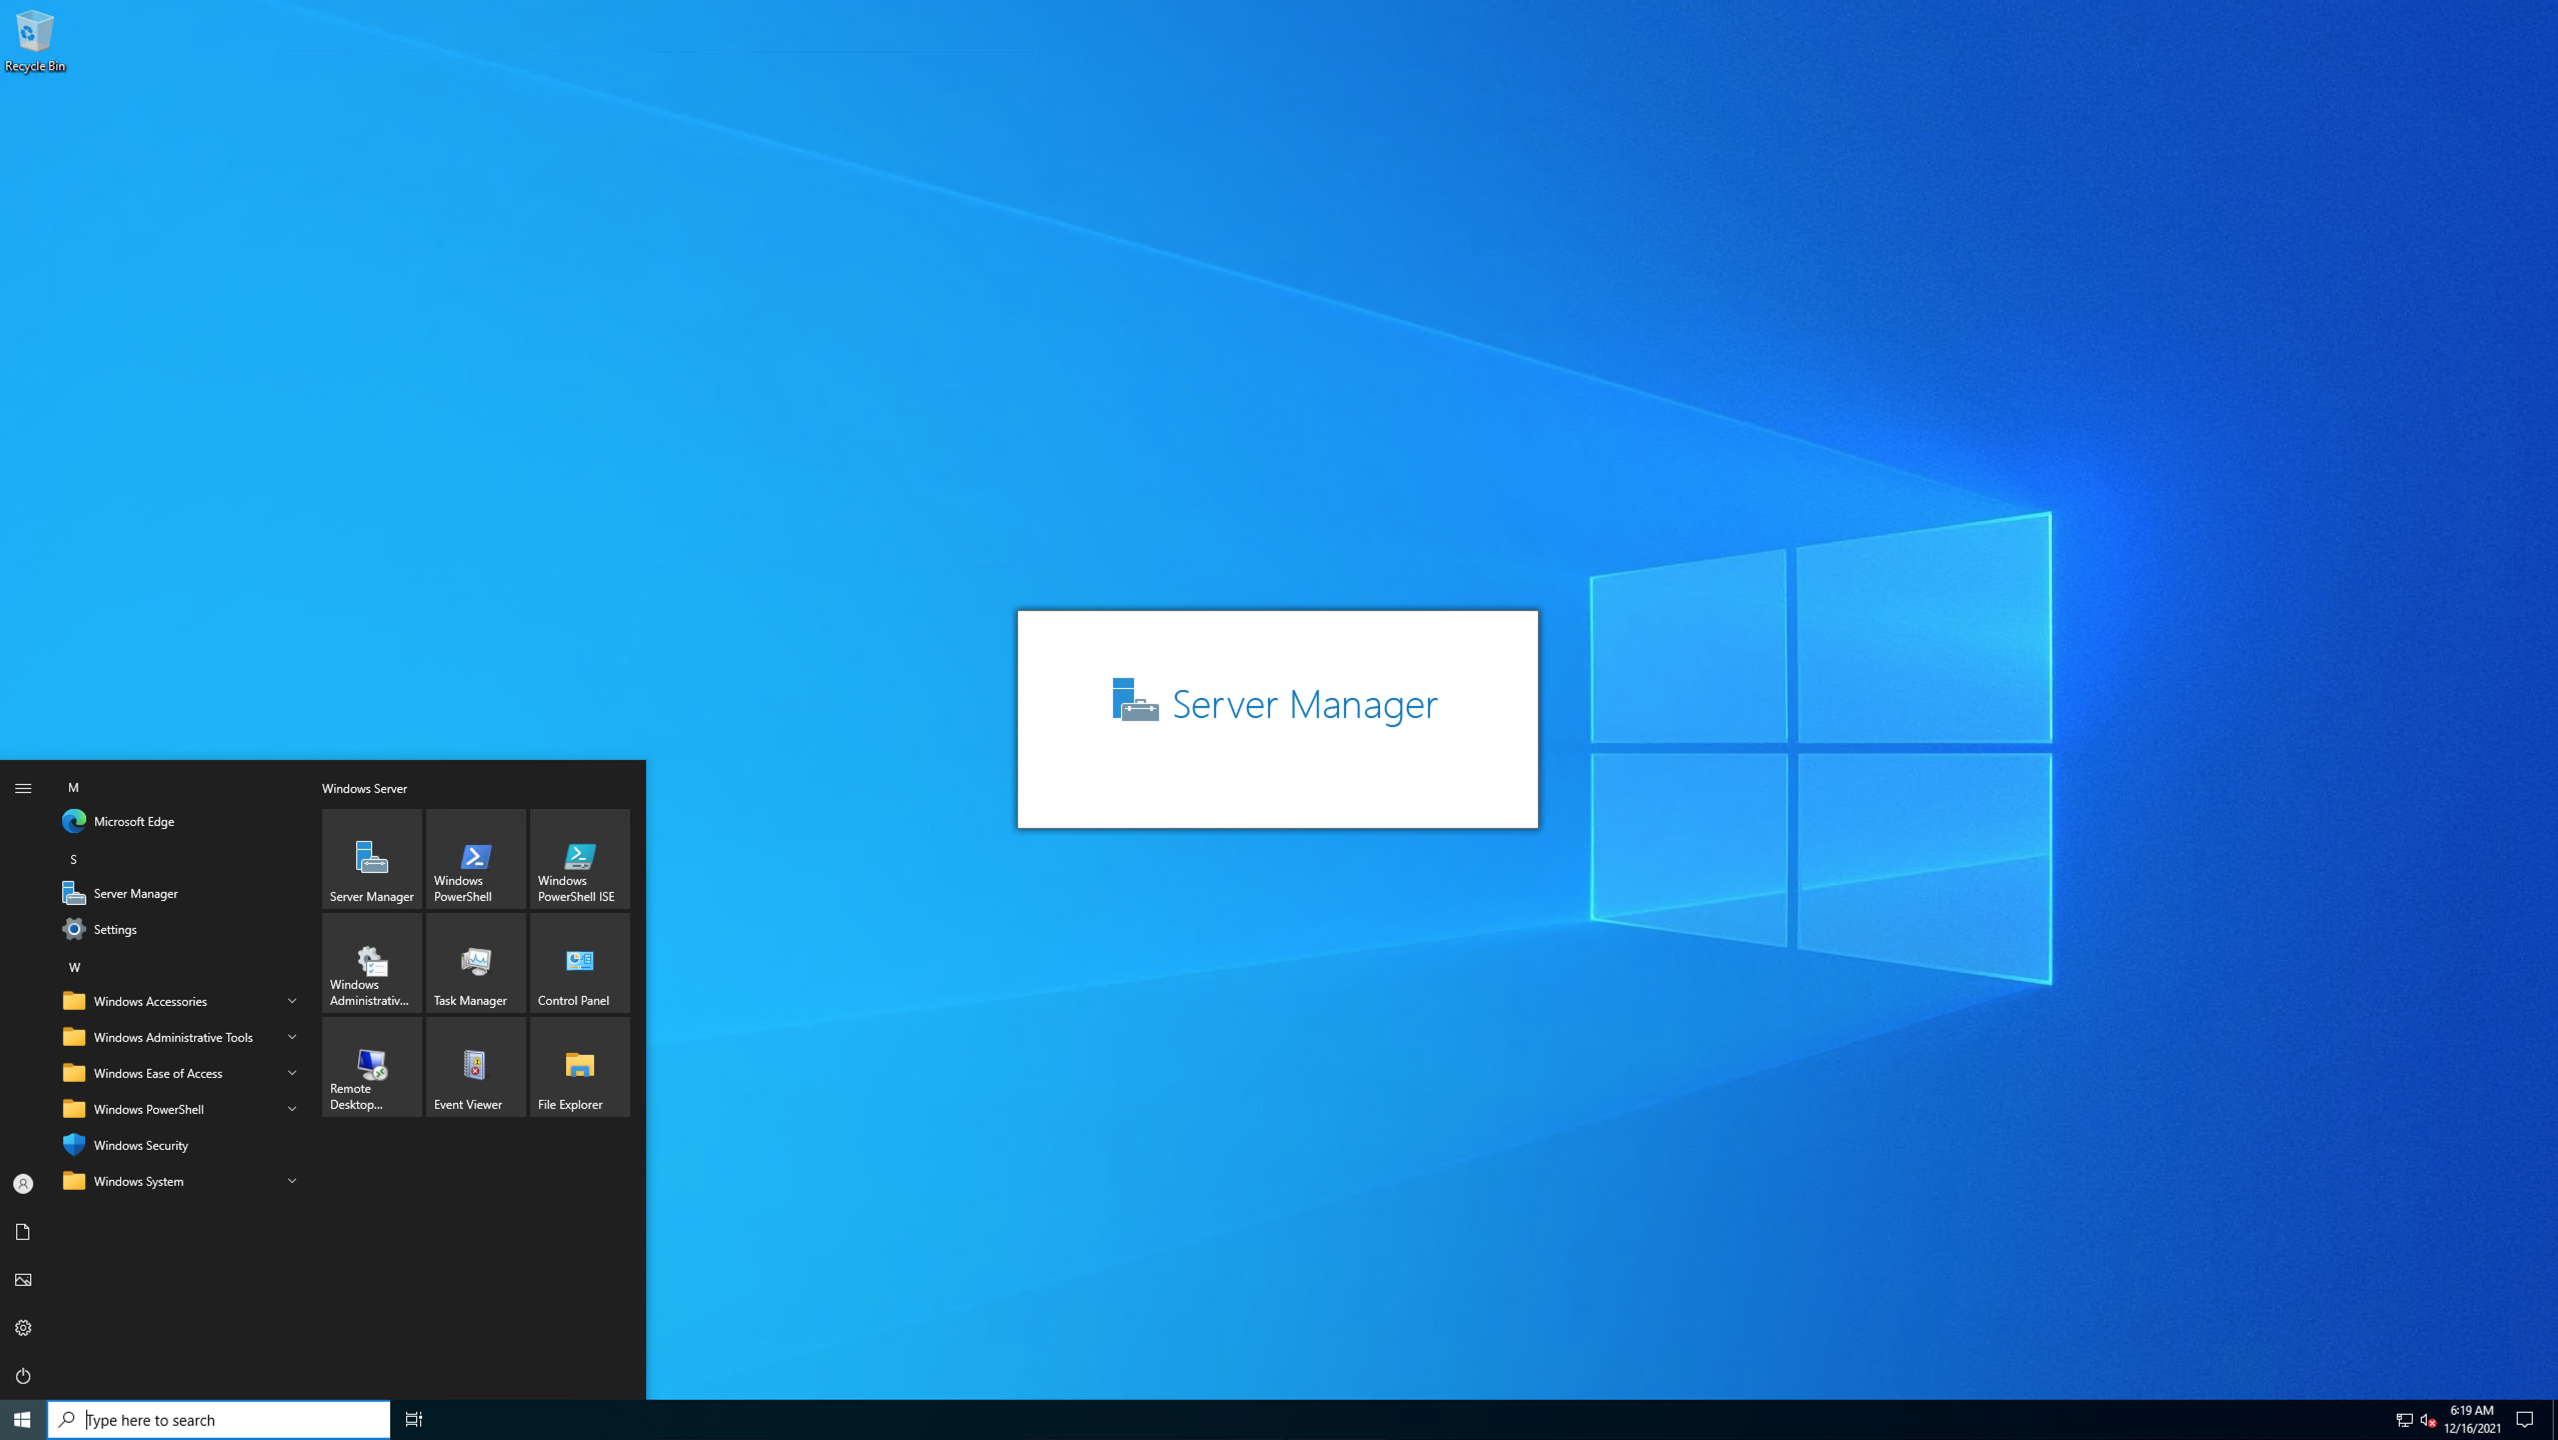
Task: Open Windows Security from the app list
Action: click(140, 1145)
